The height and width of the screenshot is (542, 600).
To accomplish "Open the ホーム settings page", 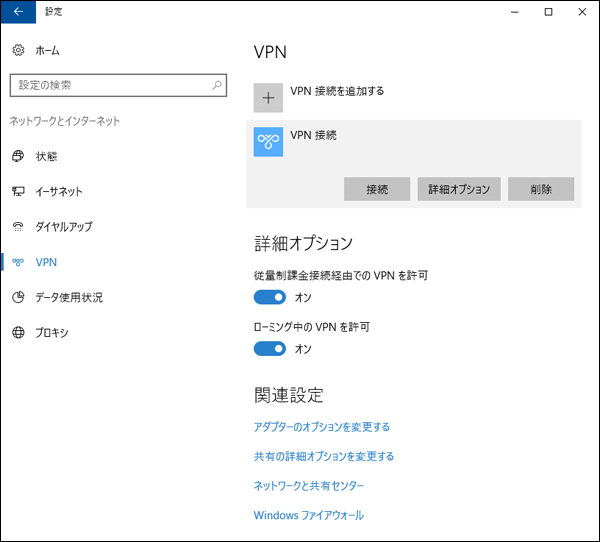I will [47, 51].
